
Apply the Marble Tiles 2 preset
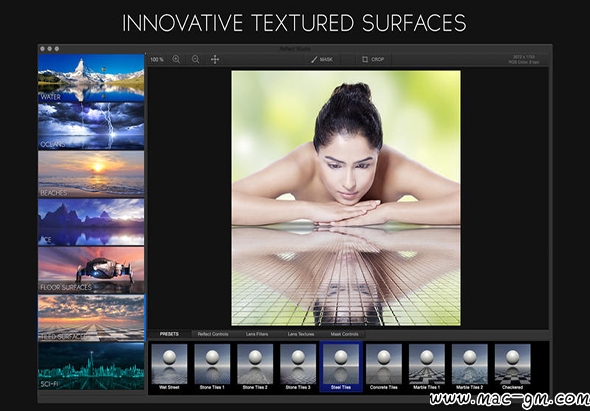pos(470,367)
